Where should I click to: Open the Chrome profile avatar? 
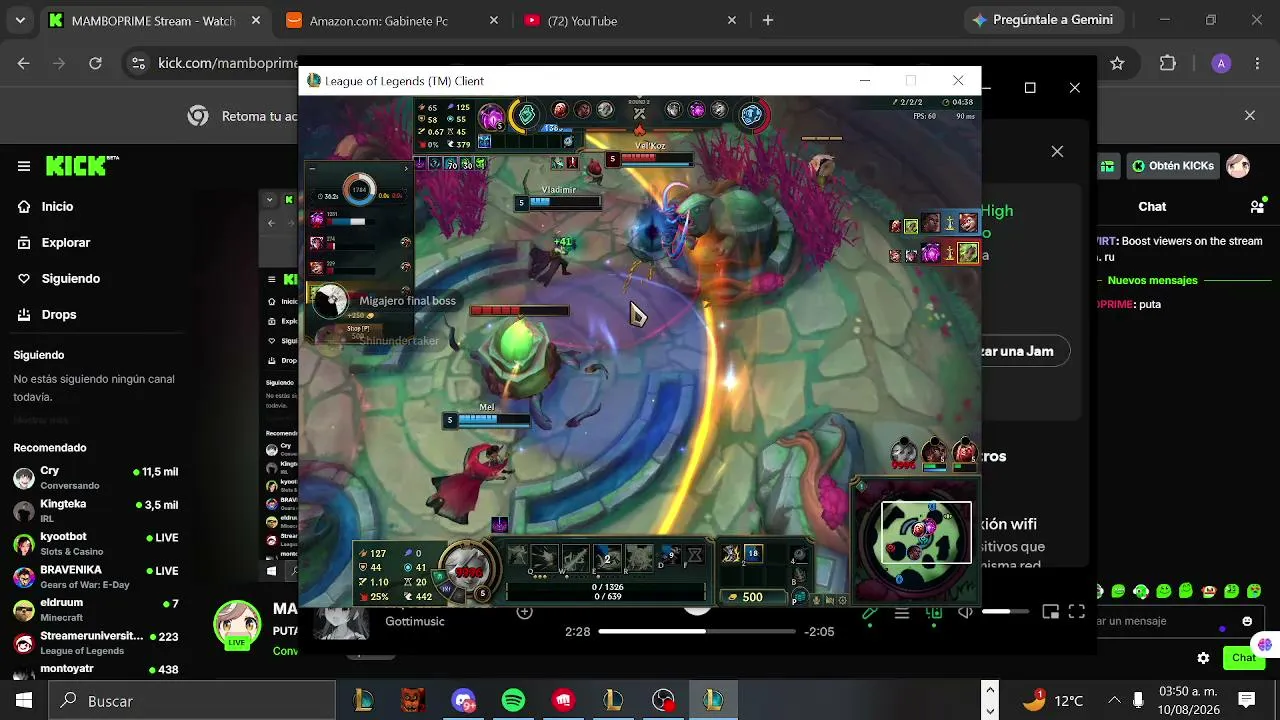point(1221,63)
